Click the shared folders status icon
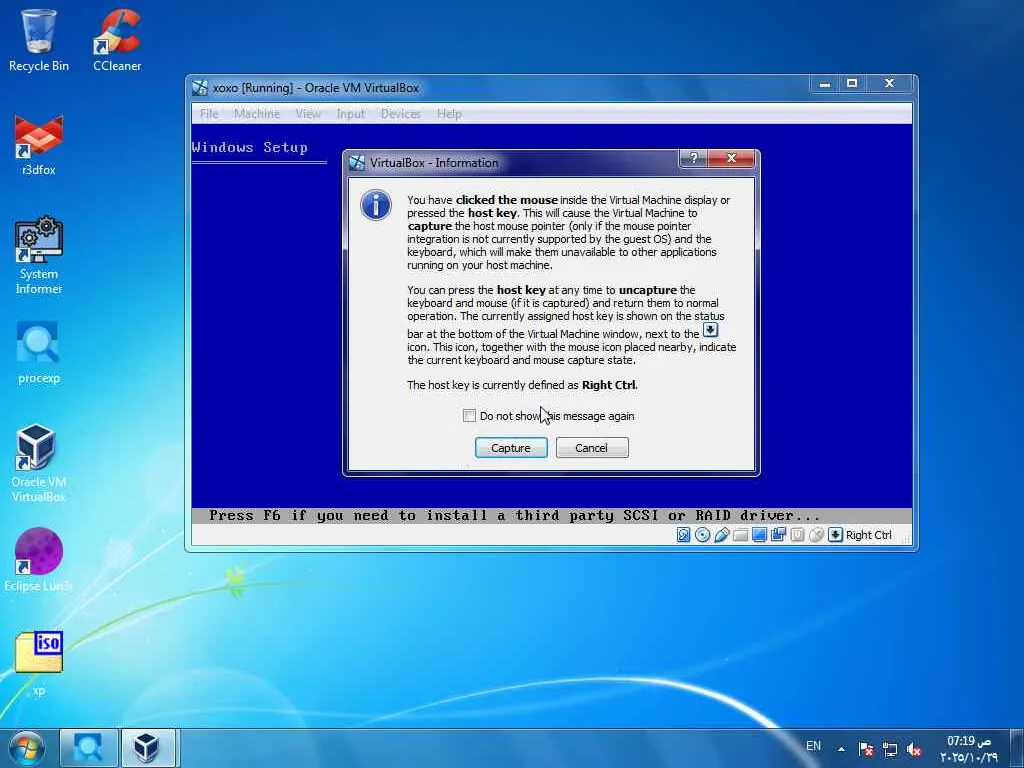Image resolution: width=1024 pixels, height=768 pixels. coord(740,535)
